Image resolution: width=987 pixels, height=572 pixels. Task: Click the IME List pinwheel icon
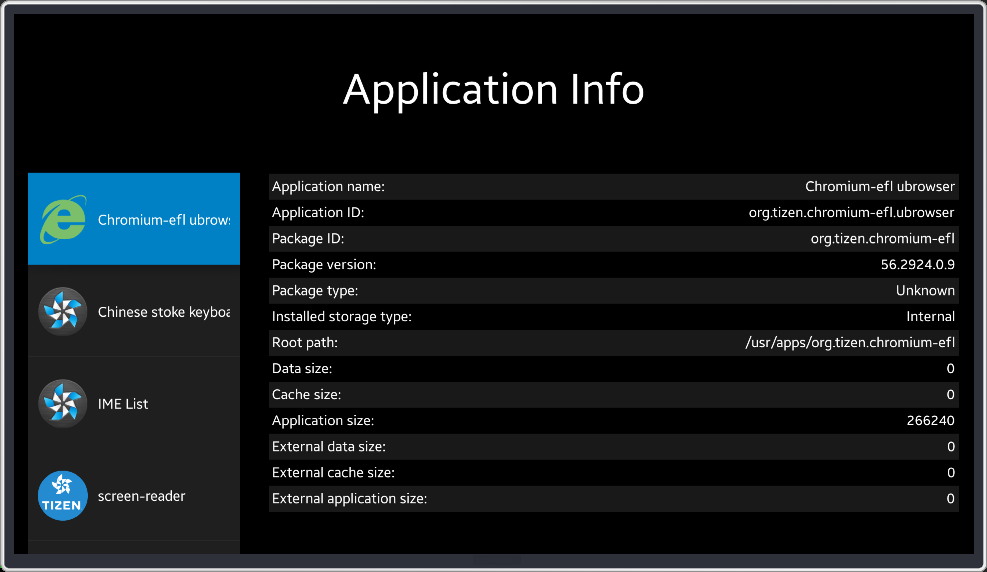(62, 404)
